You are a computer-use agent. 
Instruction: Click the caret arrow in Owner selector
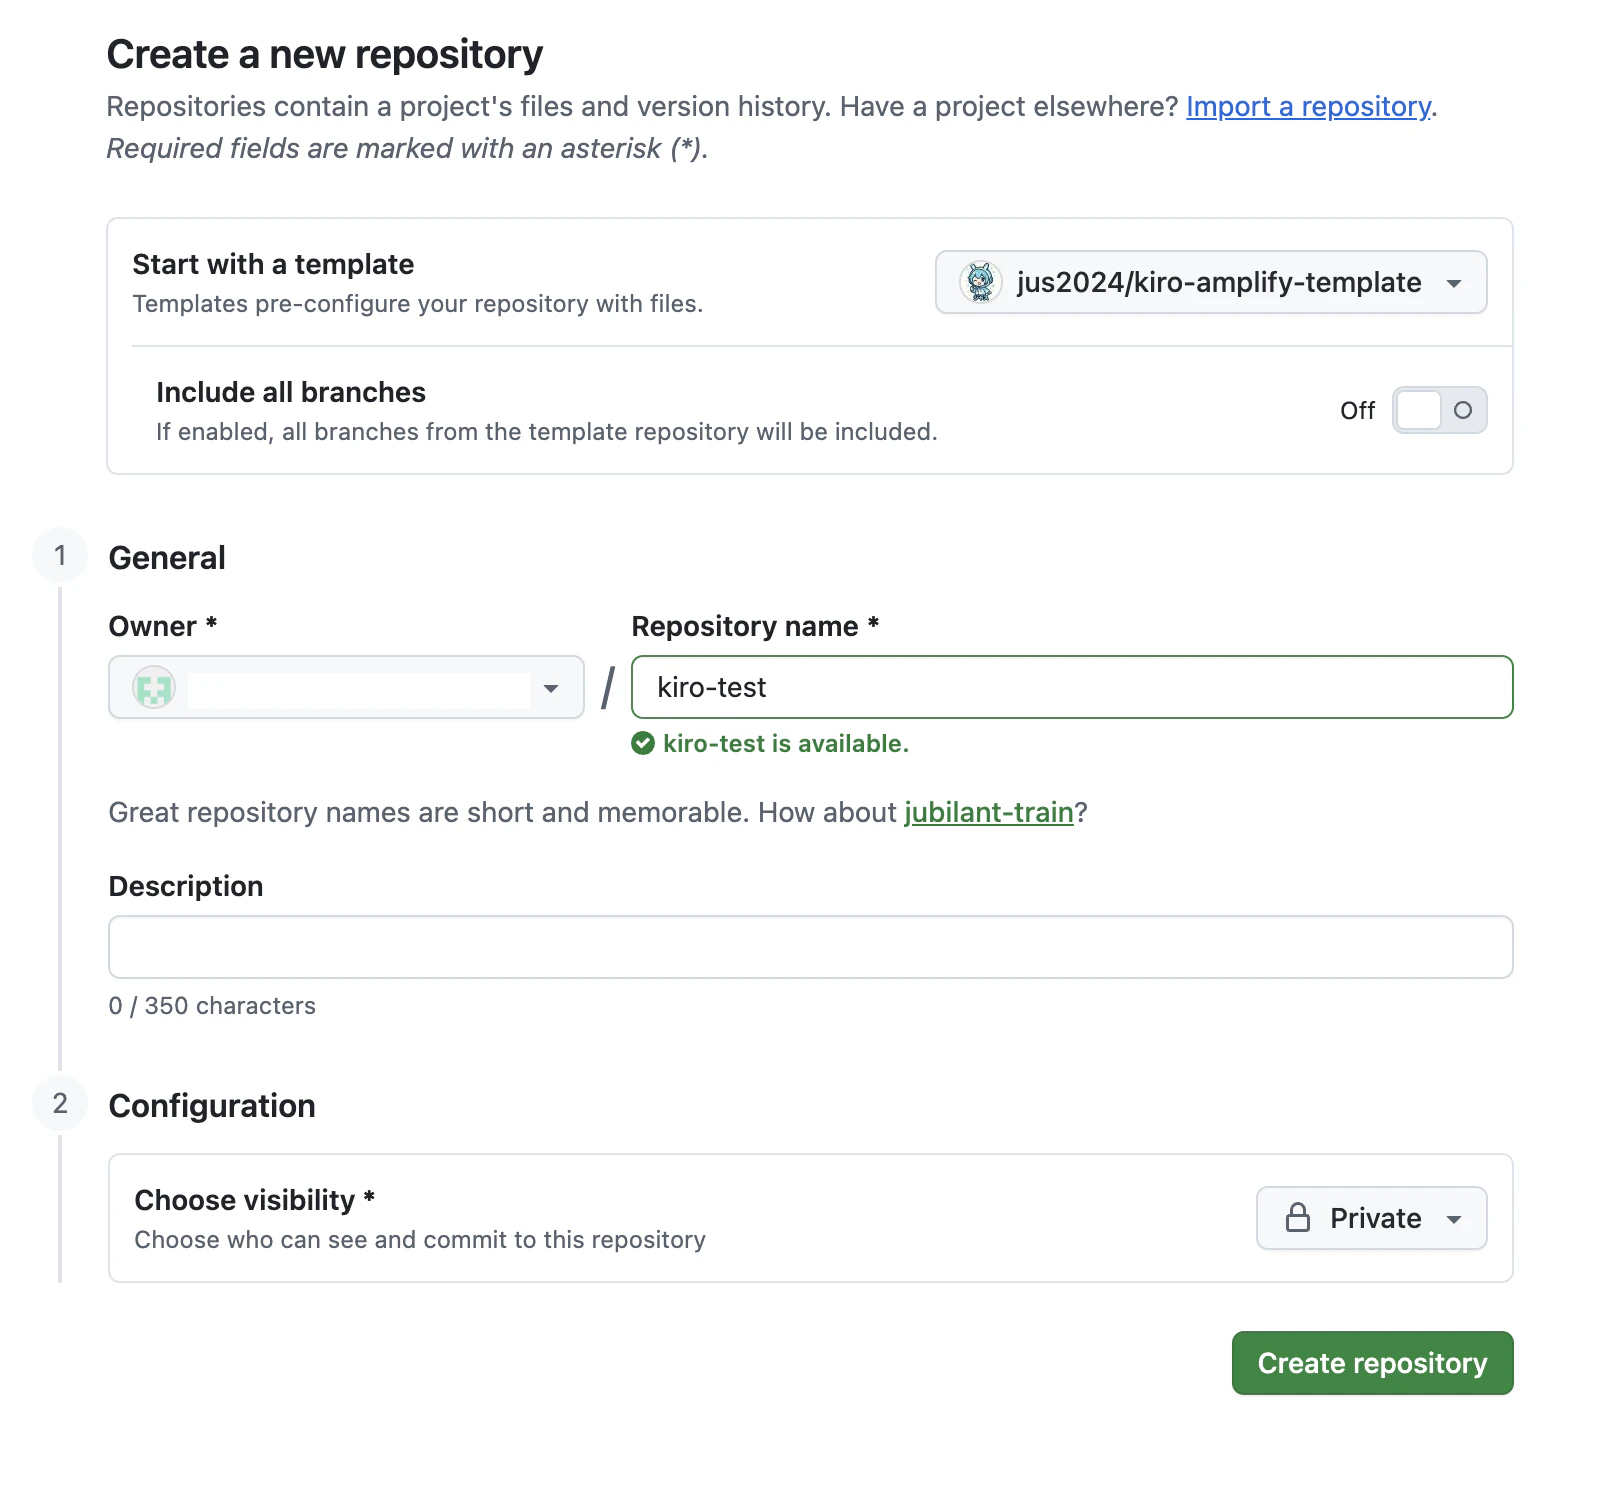(x=551, y=689)
